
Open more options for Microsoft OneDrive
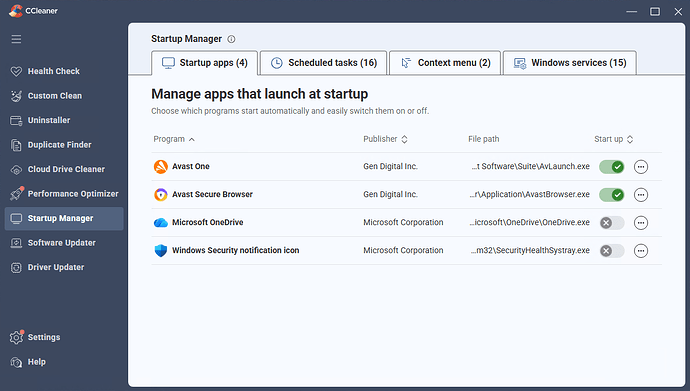[x=641, y=223]
